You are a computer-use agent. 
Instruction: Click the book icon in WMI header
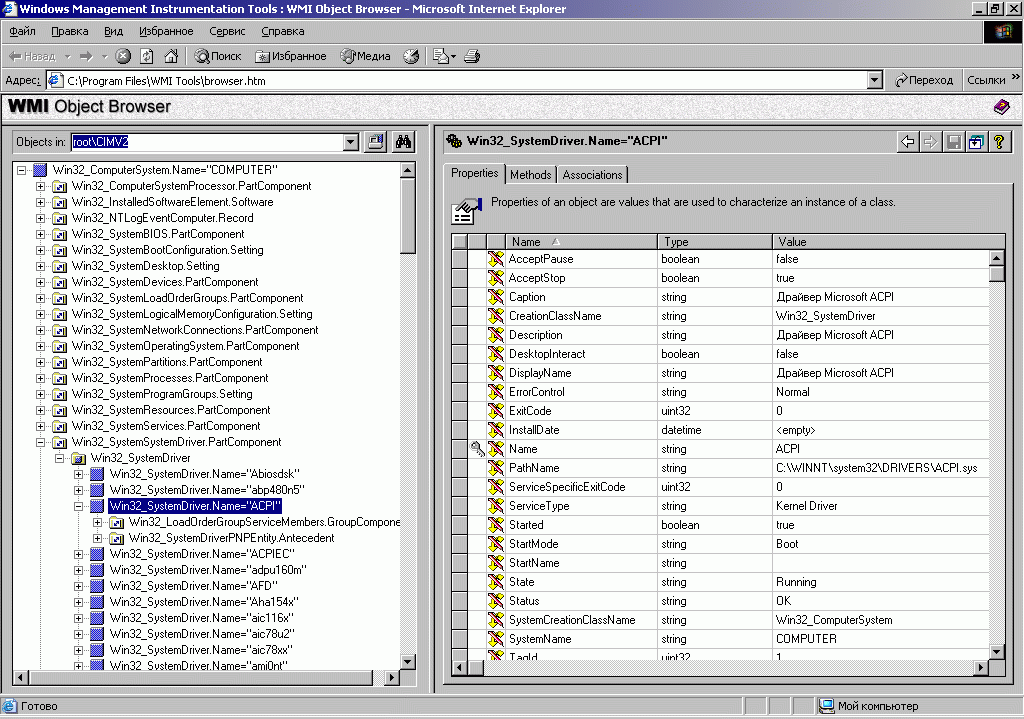coord(1002,106)
